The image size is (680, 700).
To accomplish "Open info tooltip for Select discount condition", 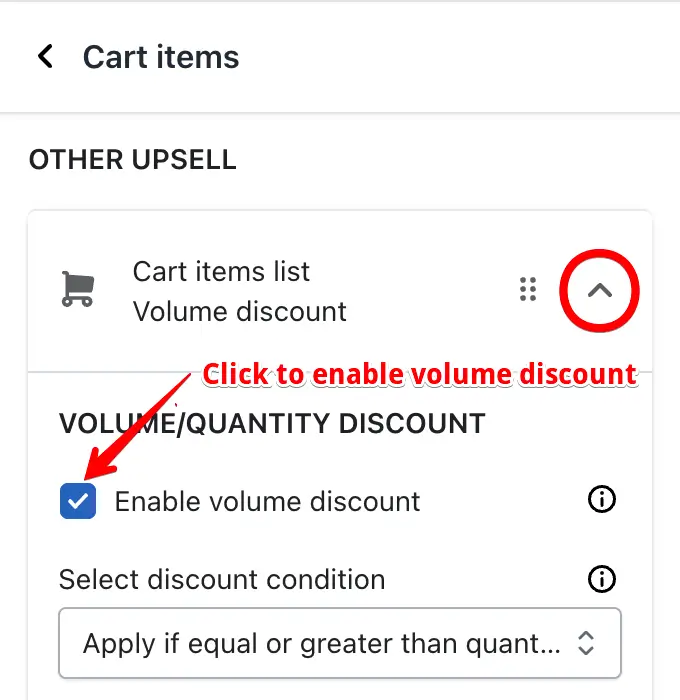I will click(601, 579).
